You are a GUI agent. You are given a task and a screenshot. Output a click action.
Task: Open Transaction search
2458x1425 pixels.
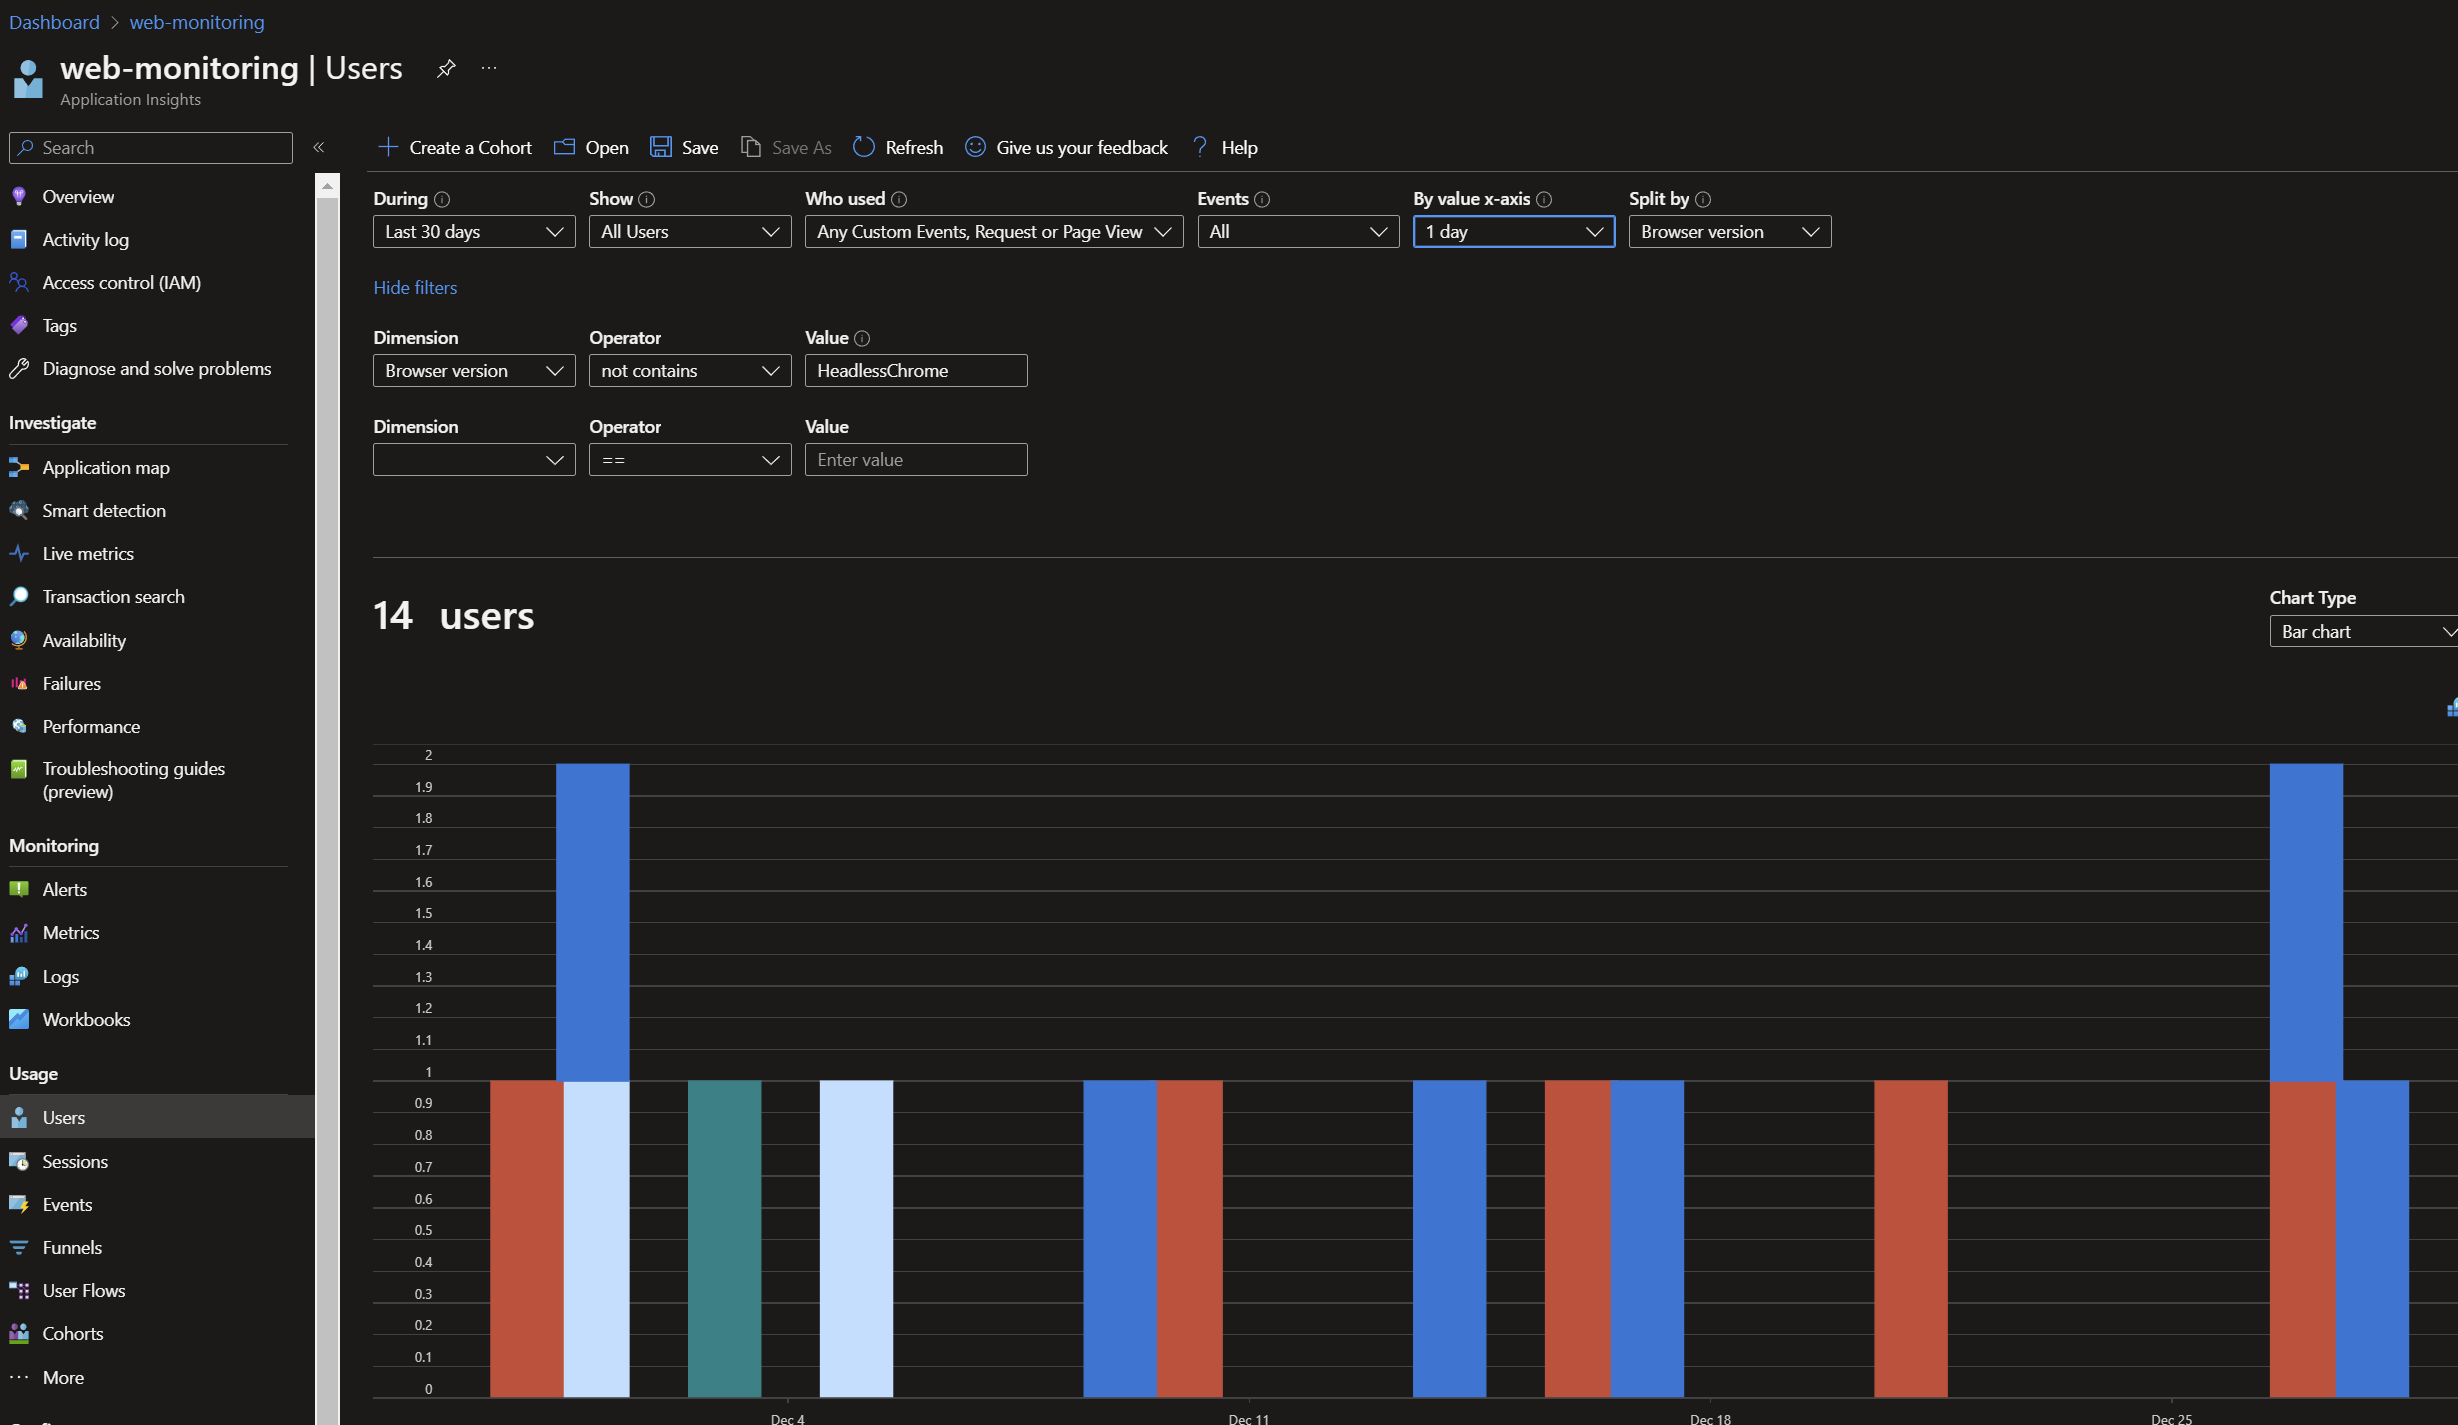(113, 596)
